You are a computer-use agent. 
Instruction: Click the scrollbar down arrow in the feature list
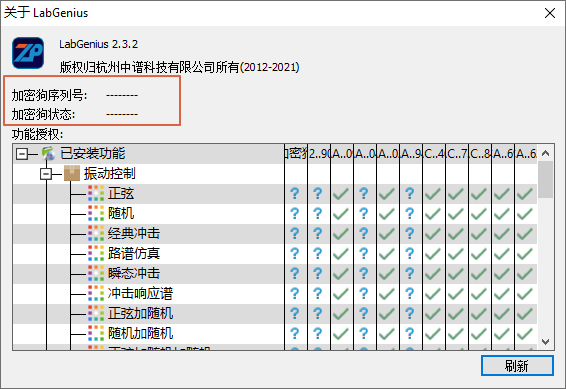(x=545, y=341)
